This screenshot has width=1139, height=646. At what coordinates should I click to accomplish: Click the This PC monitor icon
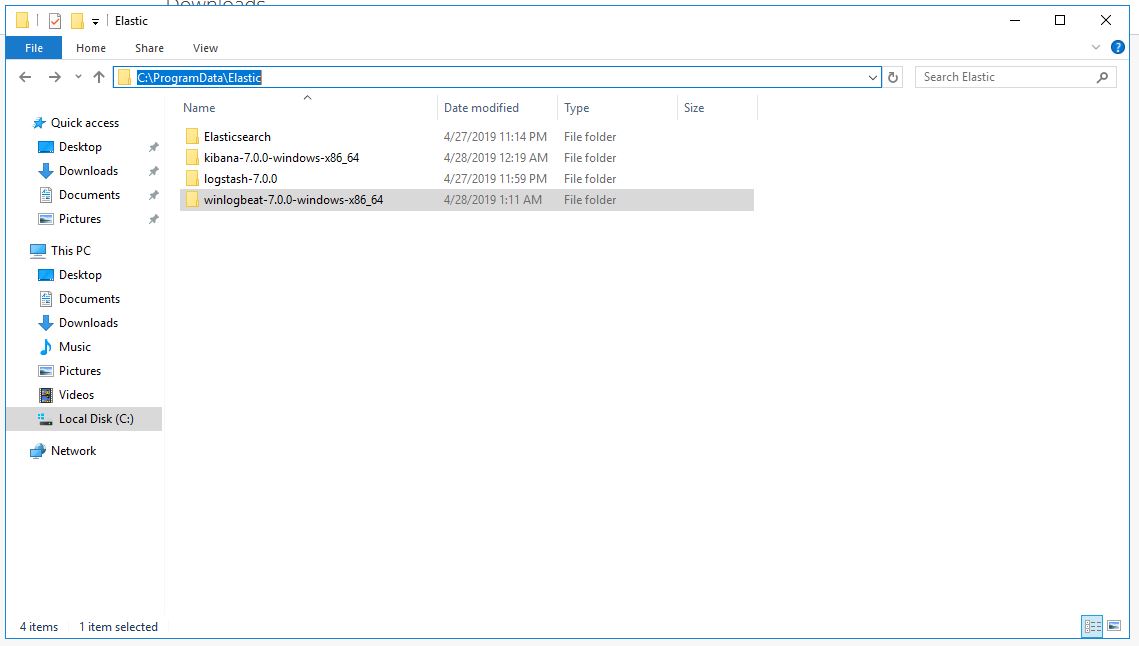(38, 251)
